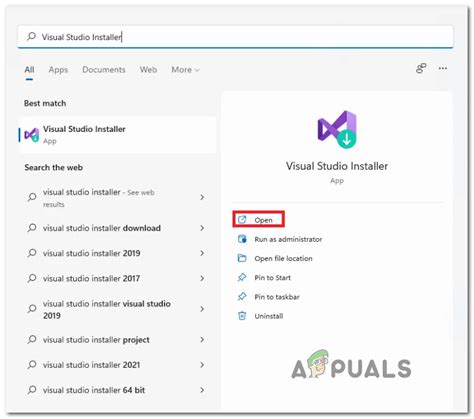Choose visual studio installer 2017 web suggestion
This screenshot has height=419, width=474.
pyautogui.click(x=117, y=278)
